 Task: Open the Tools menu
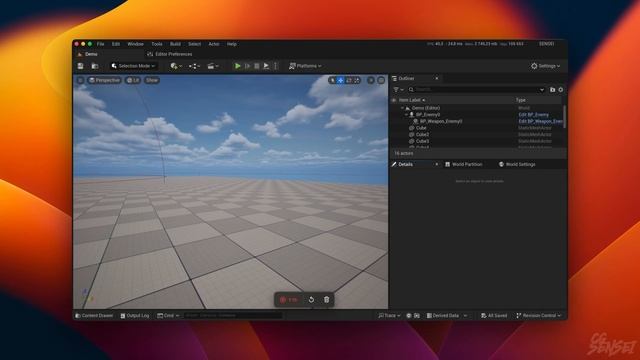pos(157,44)
